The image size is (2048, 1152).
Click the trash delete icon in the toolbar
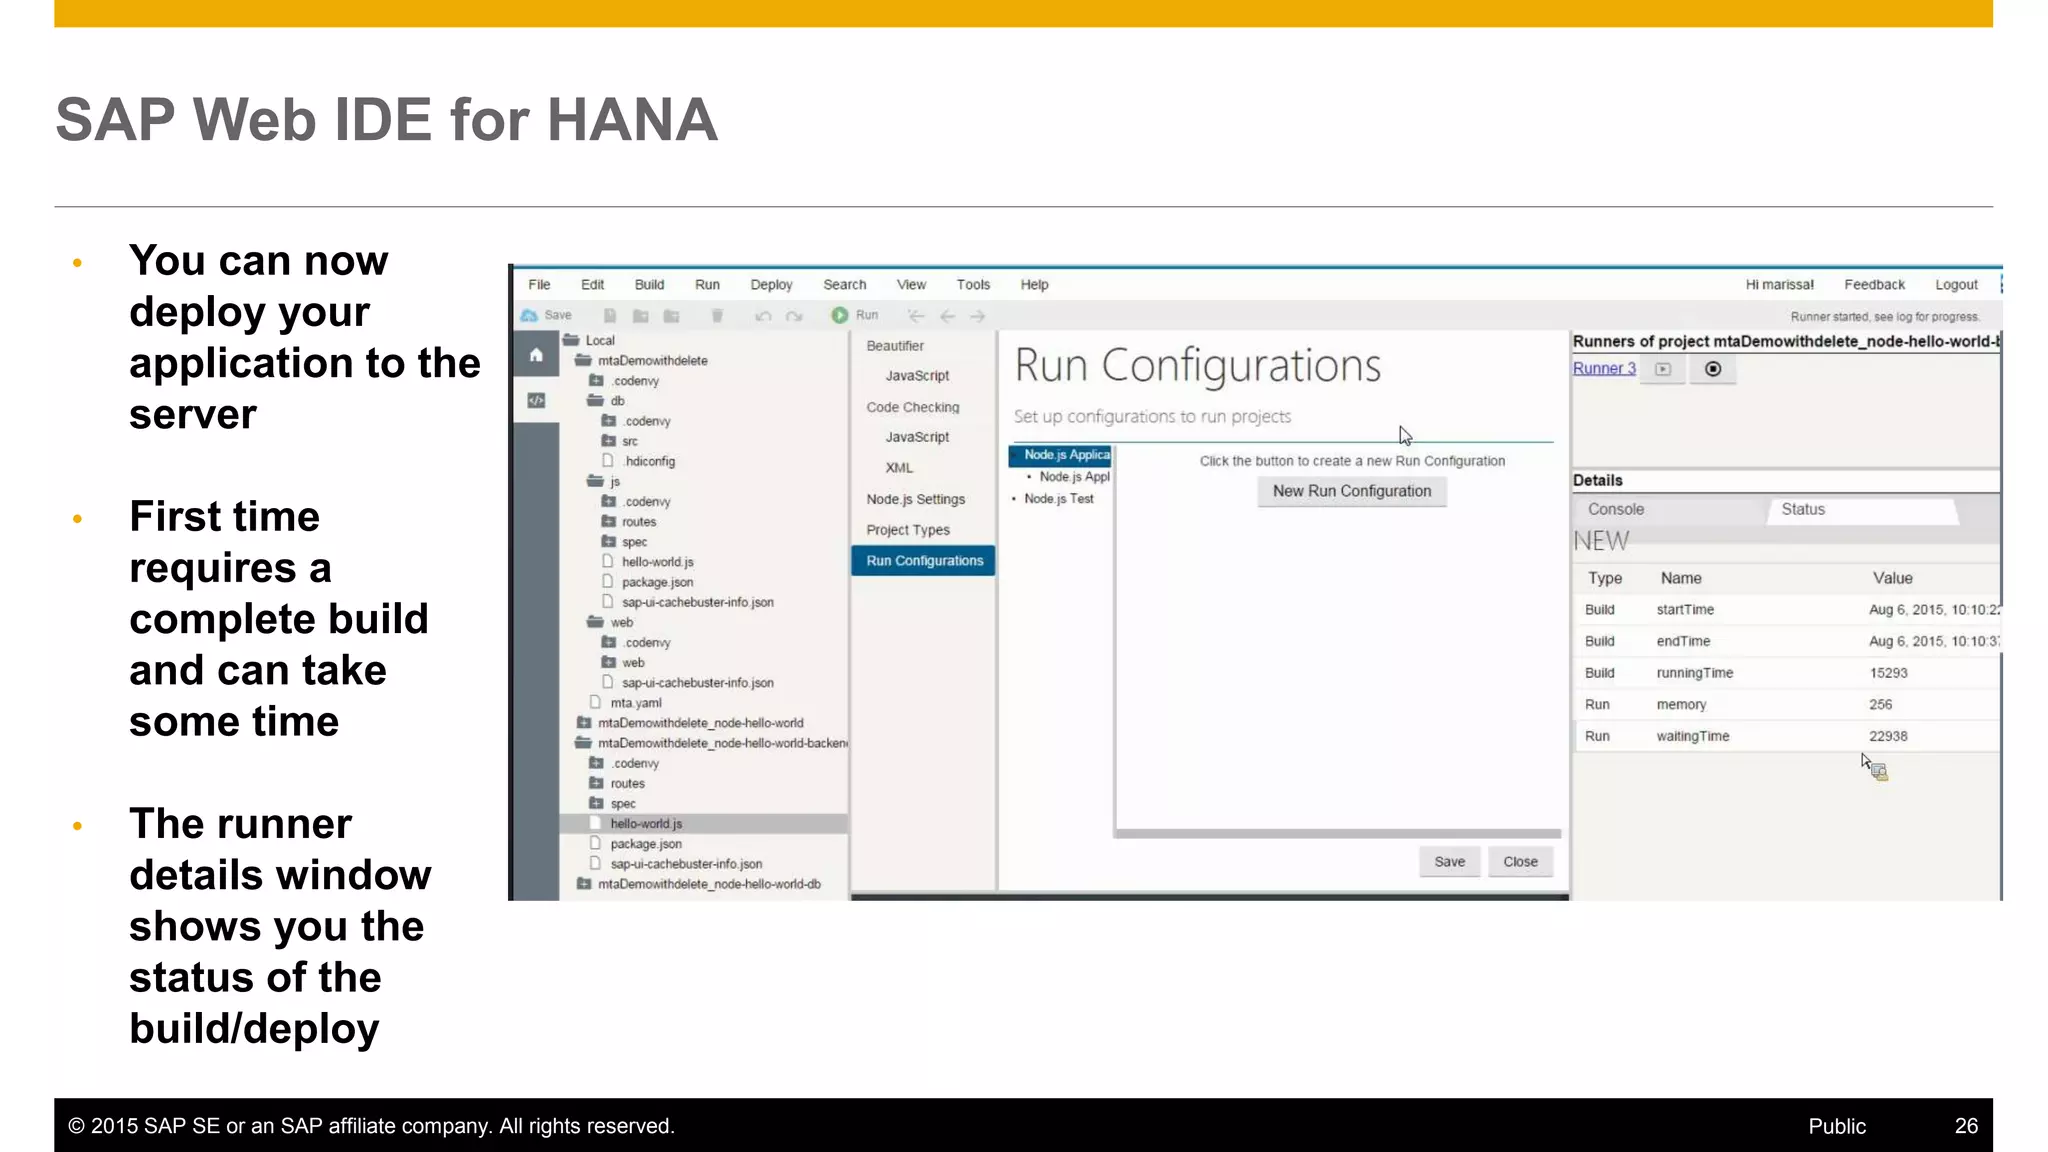(x=717, y=316)
